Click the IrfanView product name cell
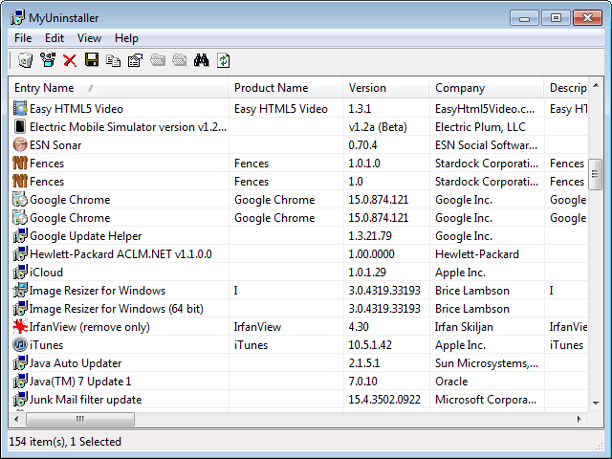 tap(257, 327)
